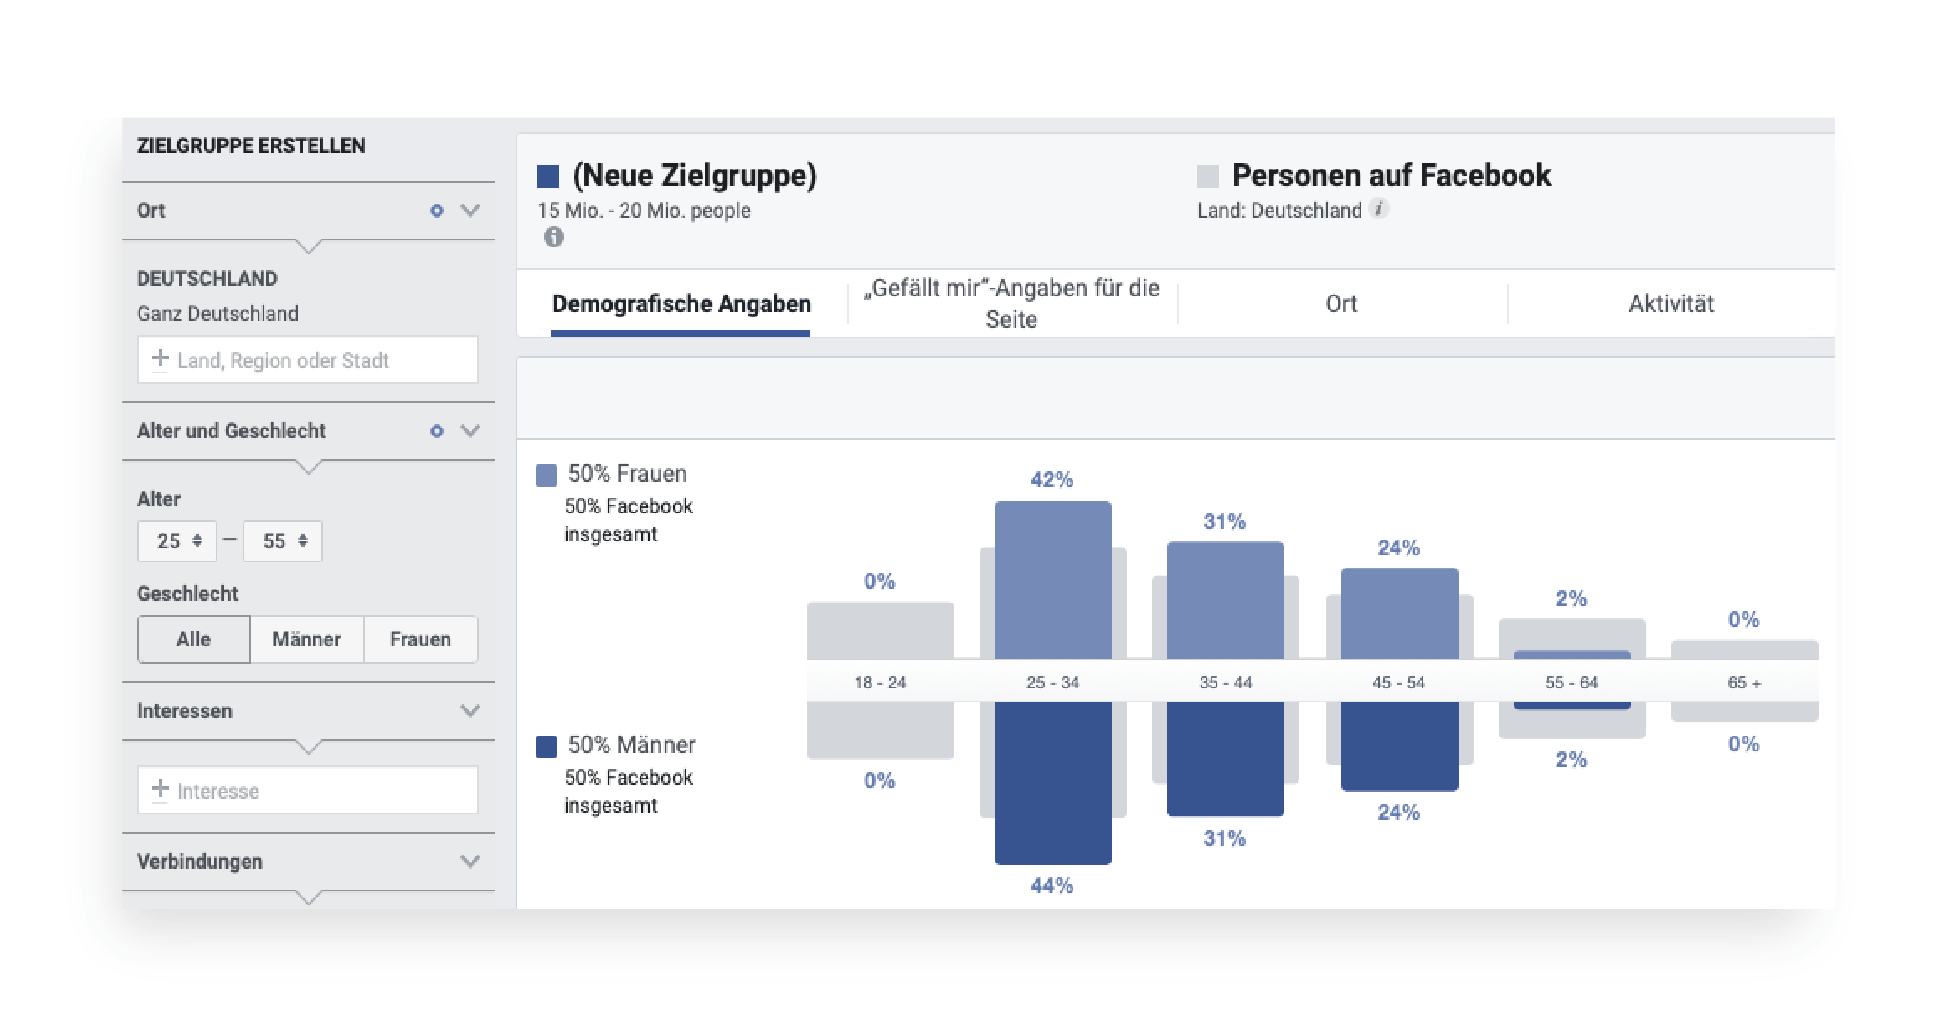Click the grey Personen auf Facebook square
This screenshot has width=1959, height=1025.
(1208, 177)
